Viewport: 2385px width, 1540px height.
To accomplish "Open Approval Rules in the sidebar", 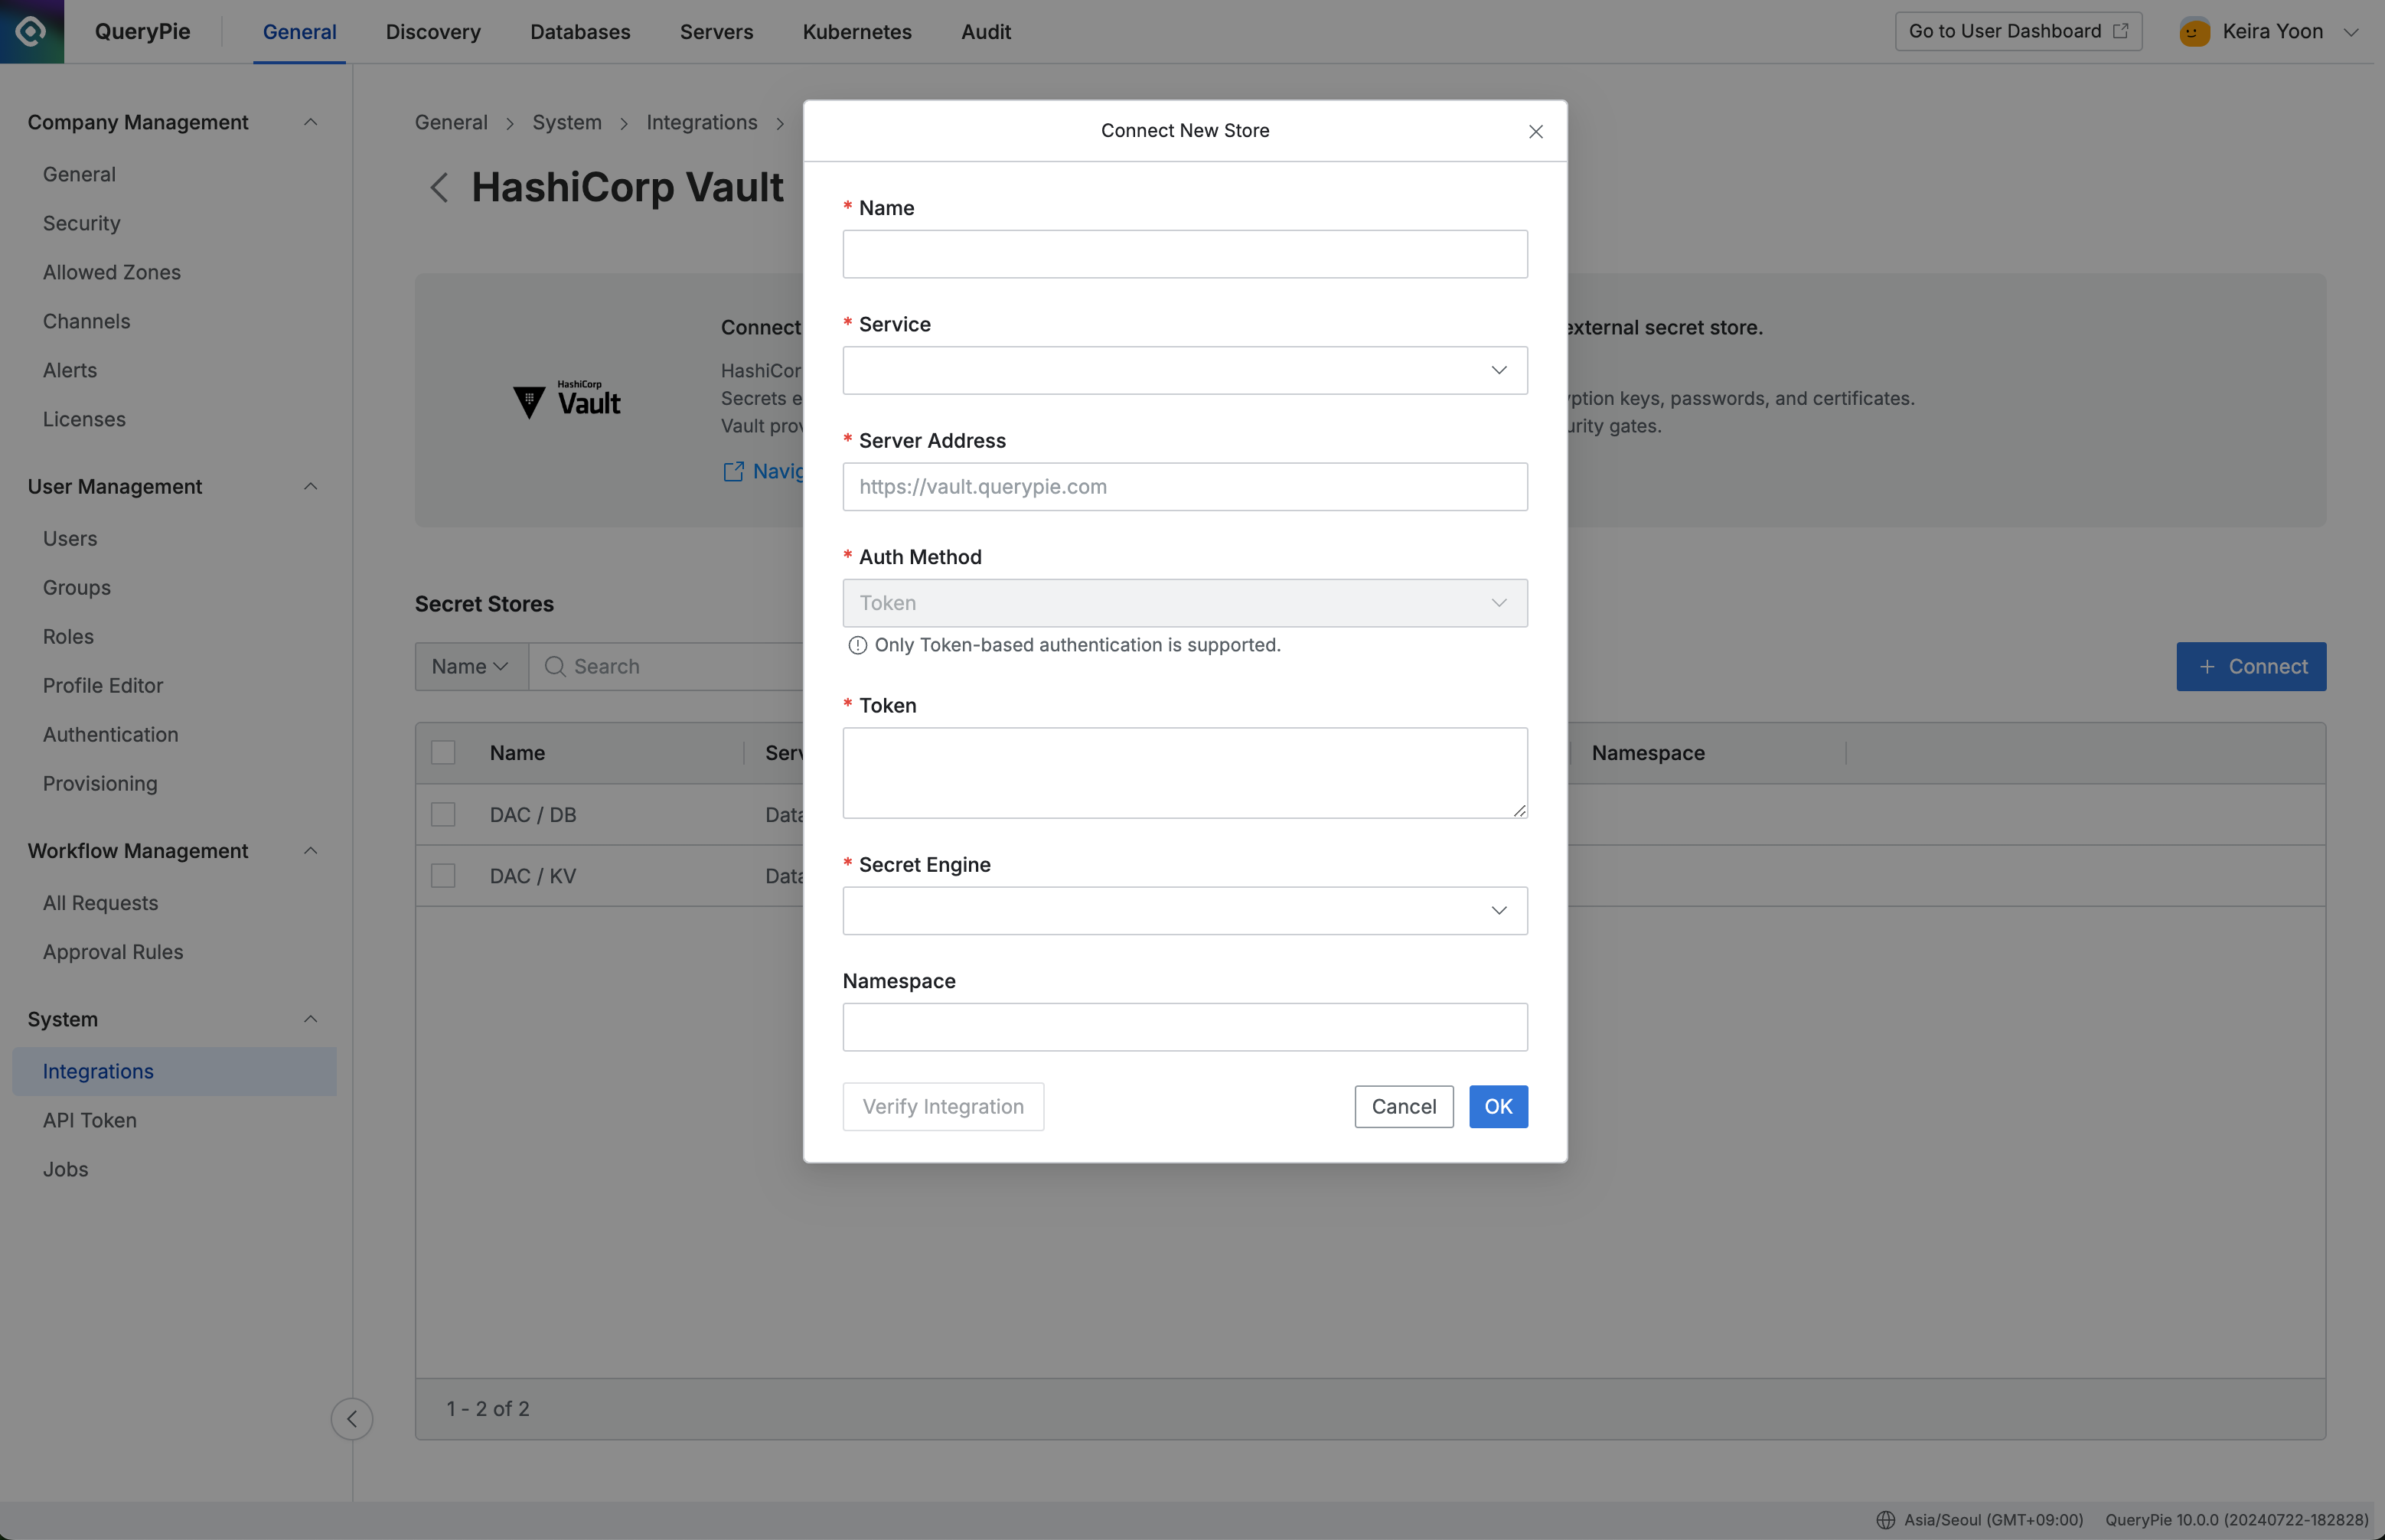I will point(113,952).
